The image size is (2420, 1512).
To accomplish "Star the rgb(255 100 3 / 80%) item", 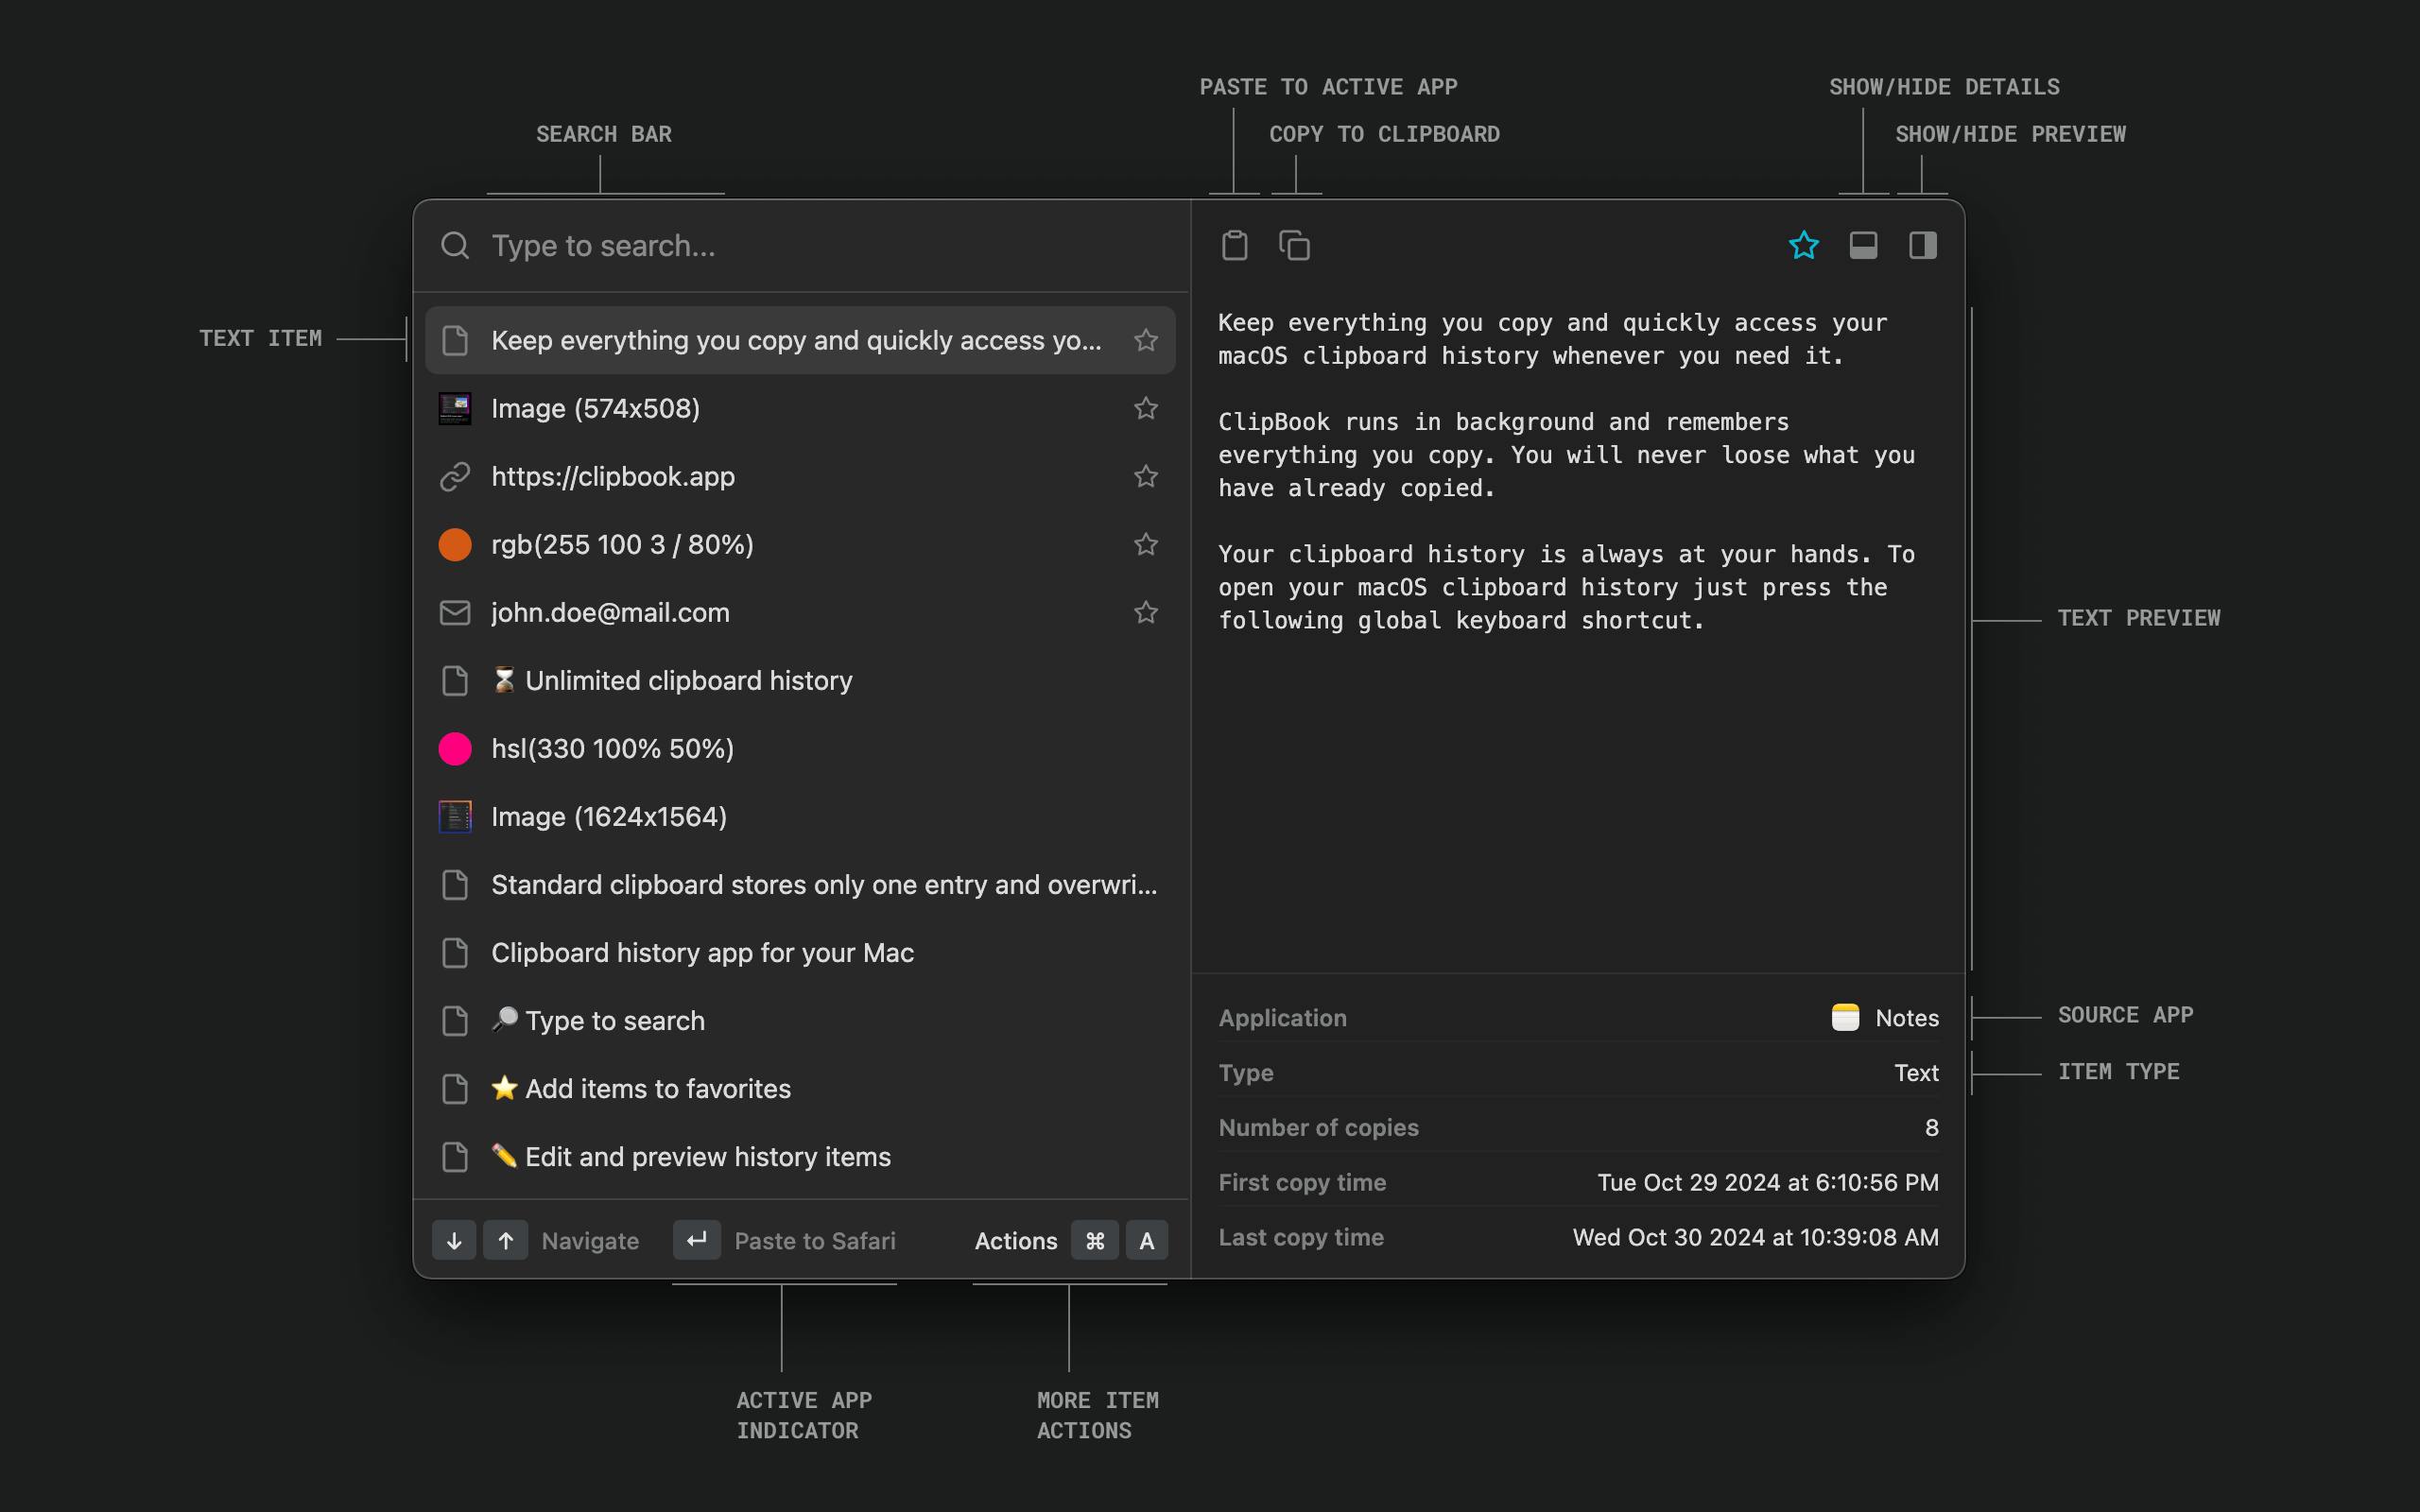I will [x=1146, y=544].
